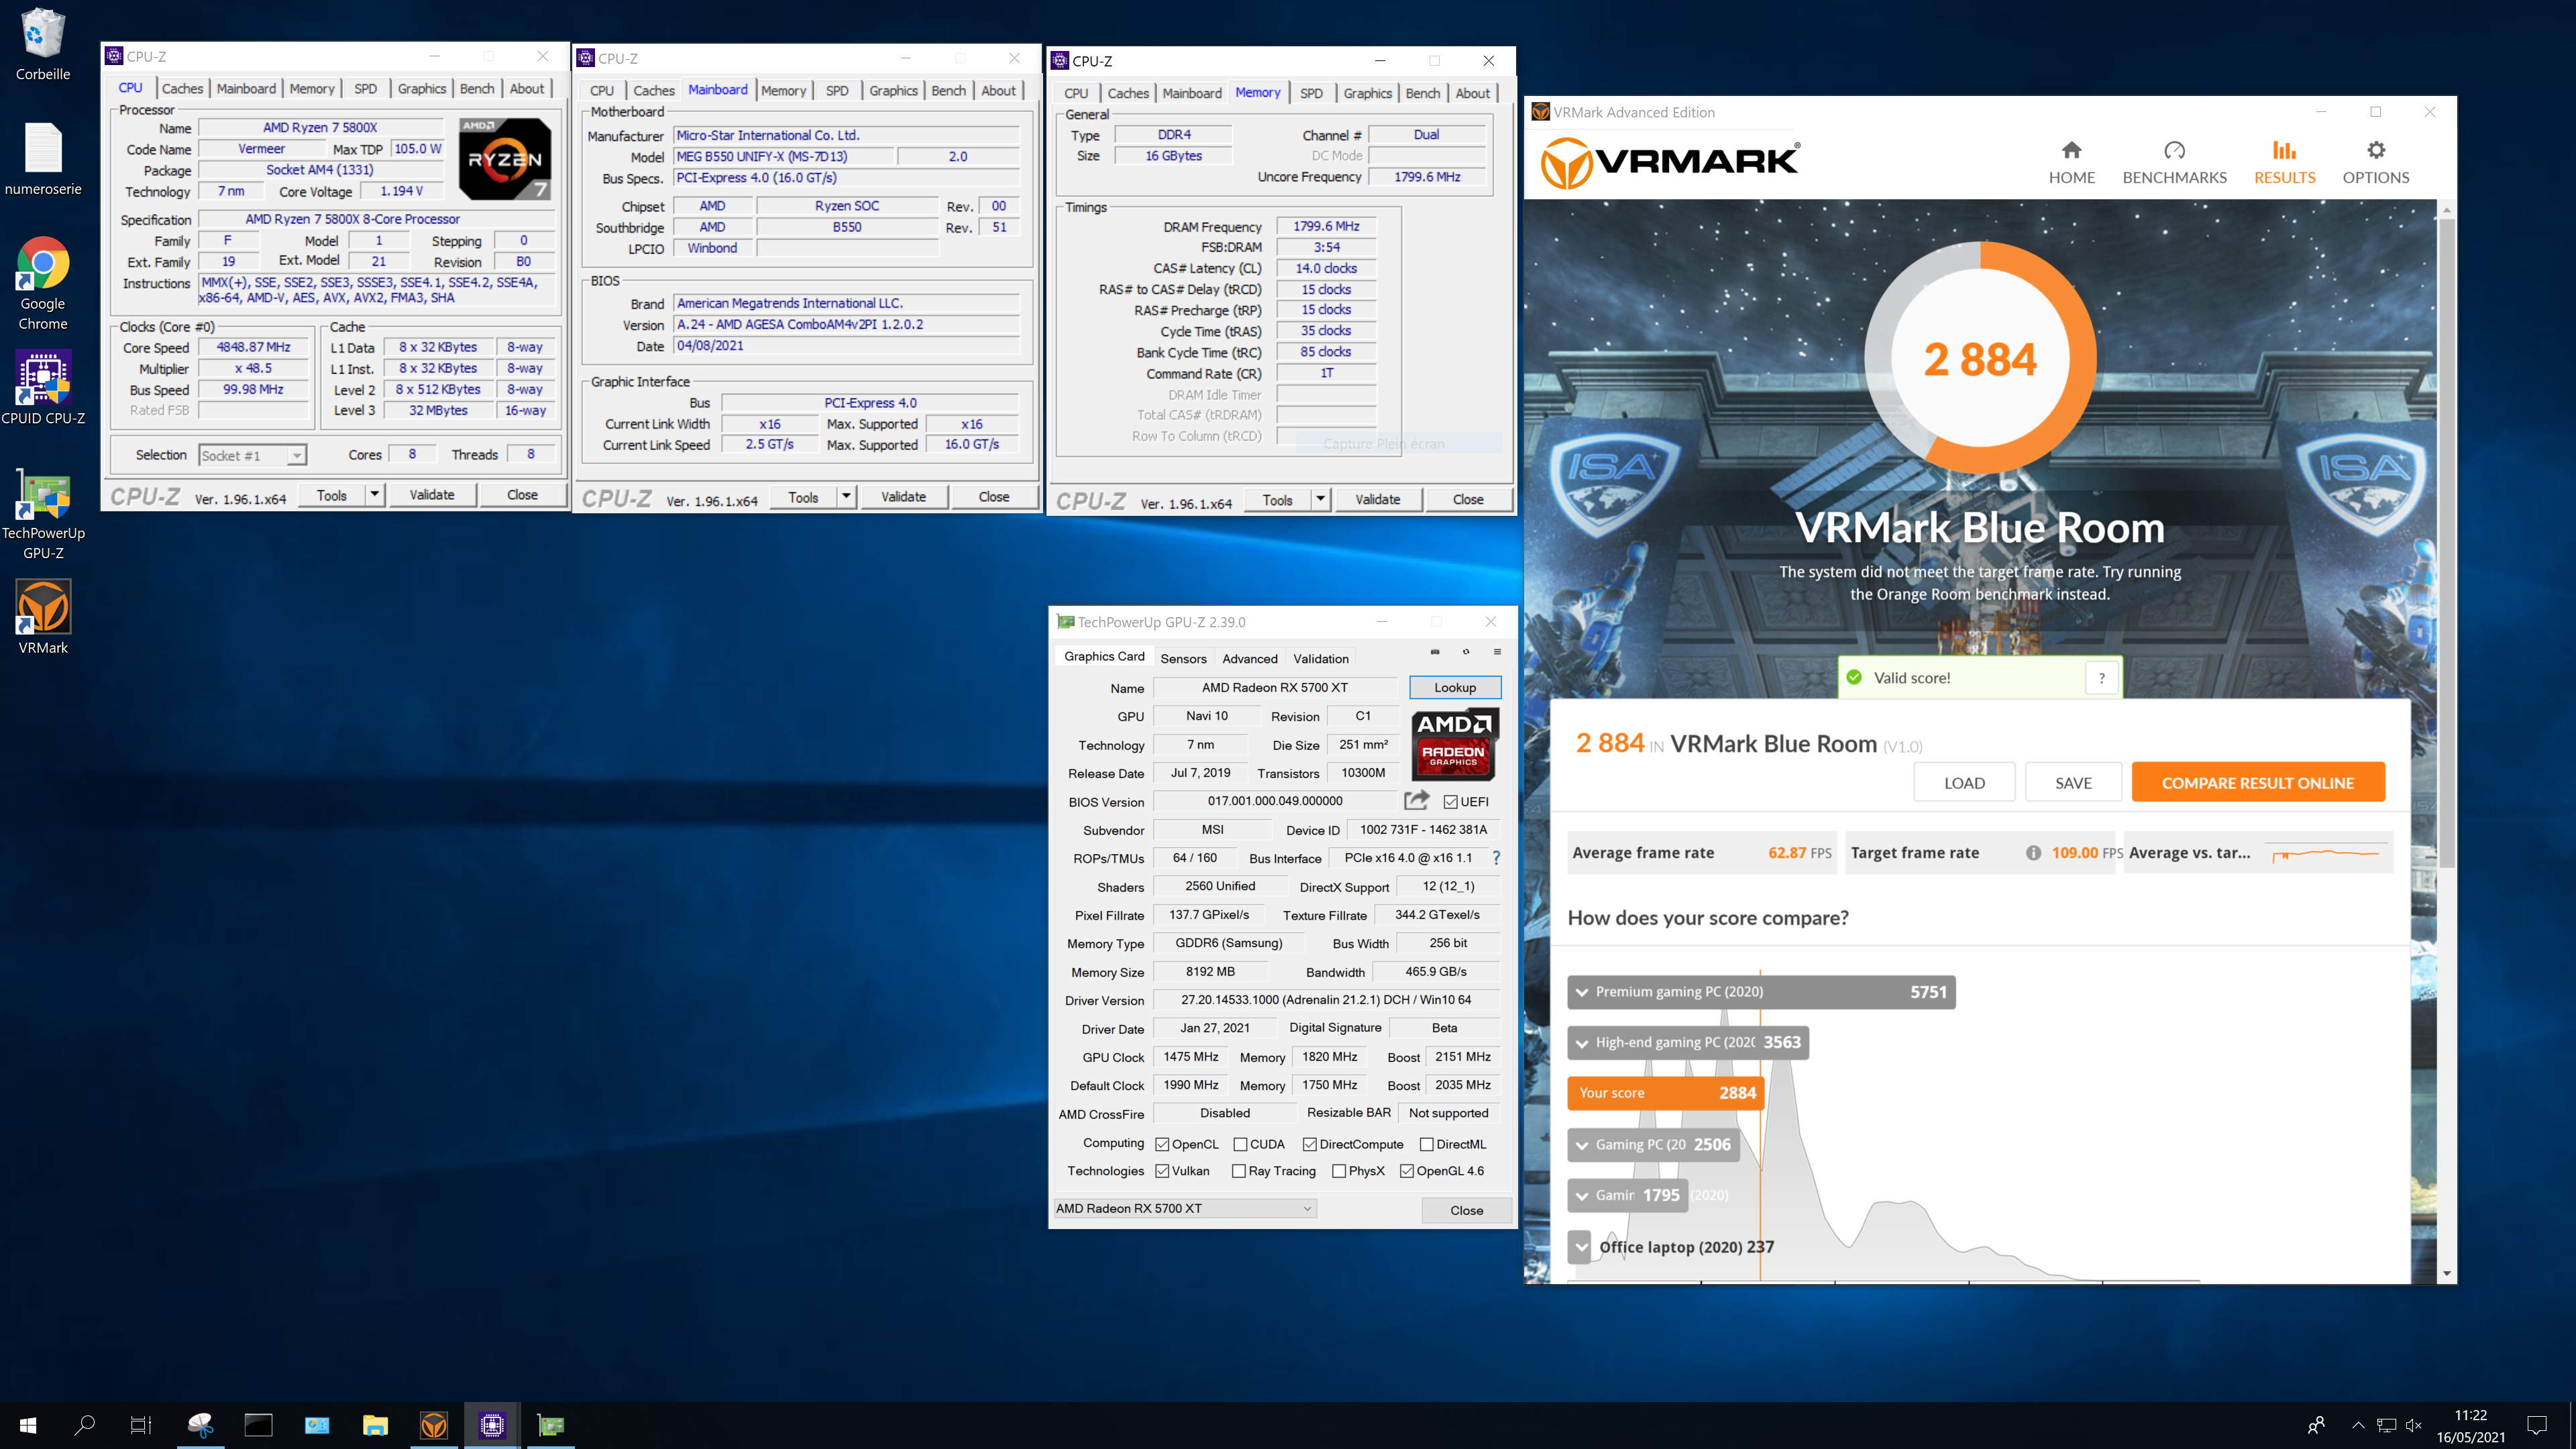Switch to Graphics tab in Memory CPU-Z window

[1367, 93]
